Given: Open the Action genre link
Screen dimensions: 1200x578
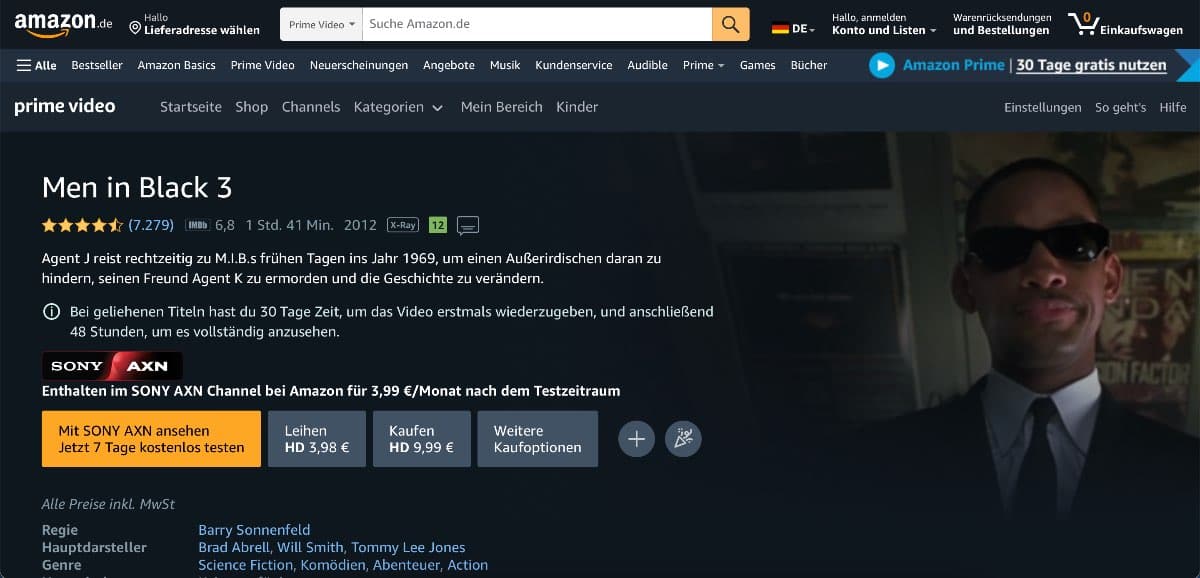Looking at the screenshot, I should click(468, 565).
